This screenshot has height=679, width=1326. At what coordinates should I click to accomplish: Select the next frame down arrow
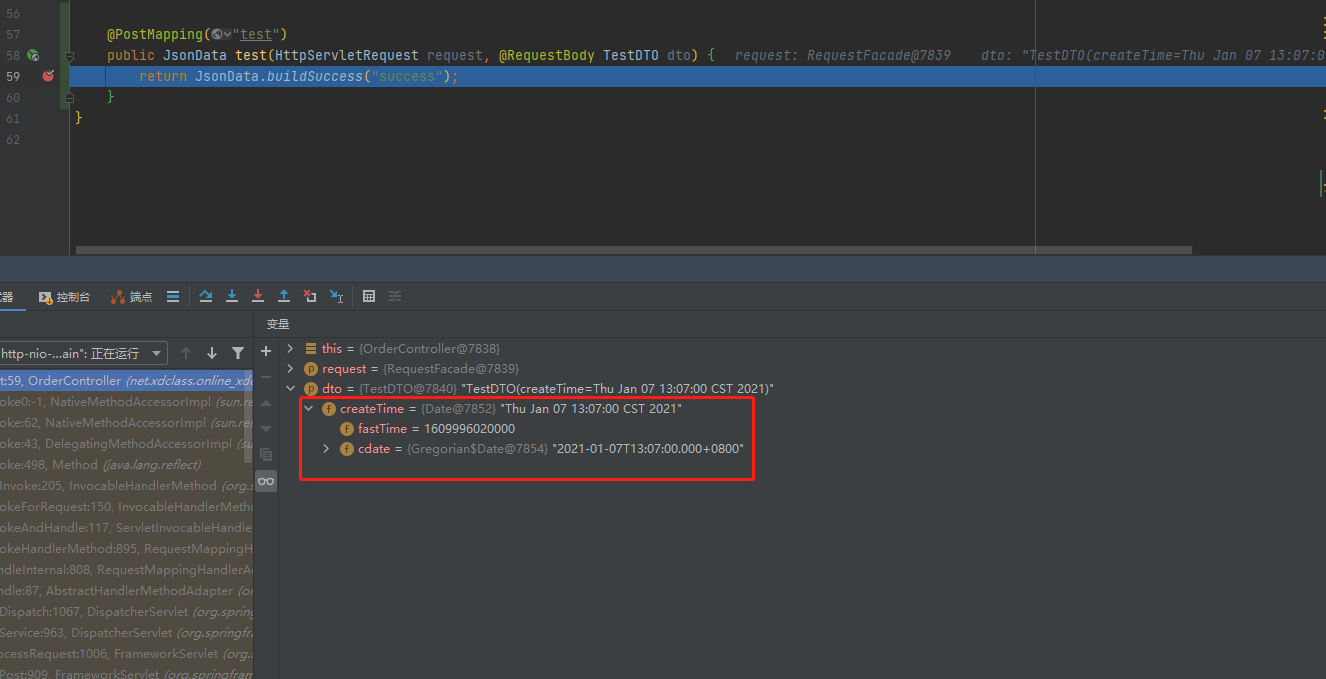tap(212, 353)
